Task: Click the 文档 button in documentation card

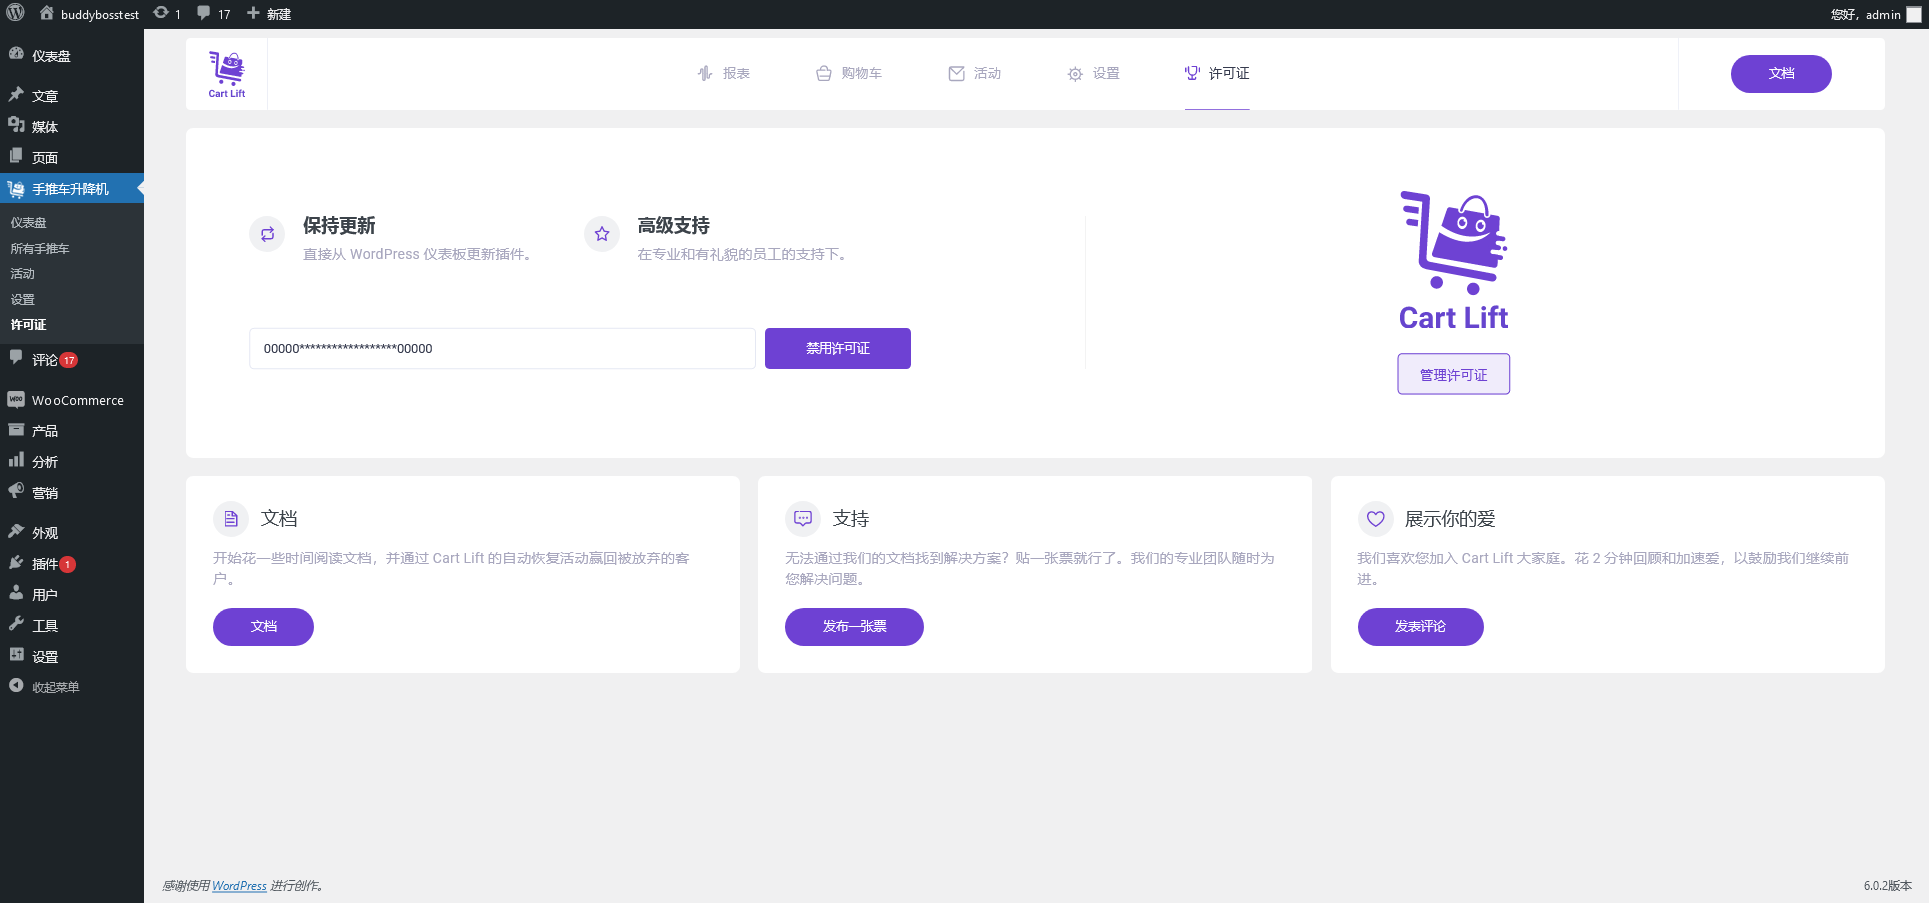Action: pyautogui.click(x=263, y=627)
